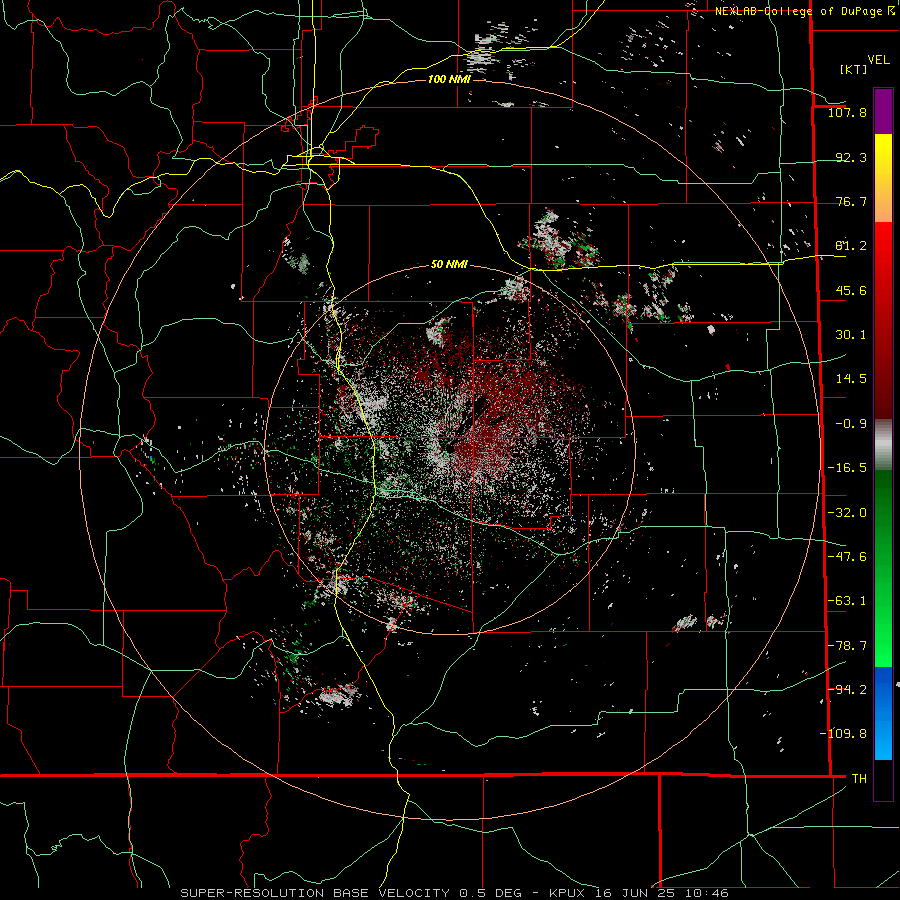Click the -94.2 value on velocity scale
This screenshot has width=900, height=900.
tap(847, 689)
